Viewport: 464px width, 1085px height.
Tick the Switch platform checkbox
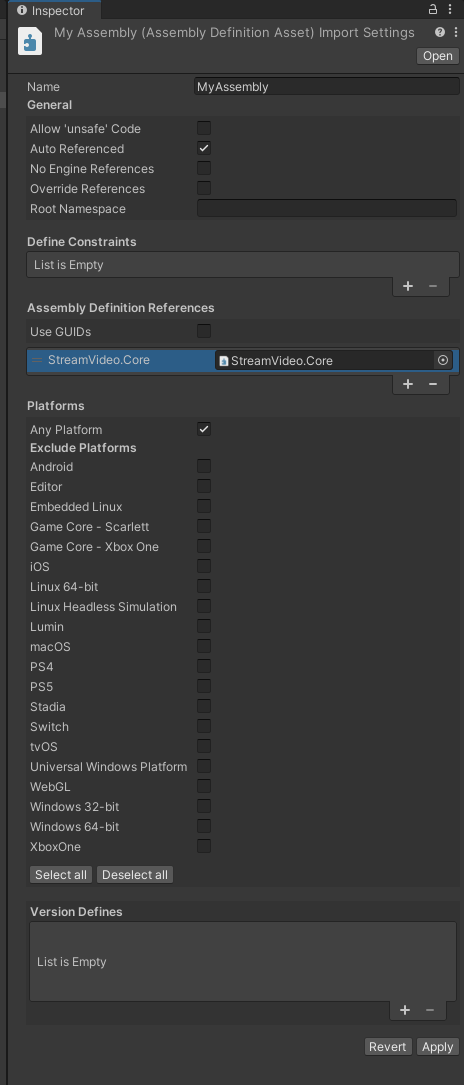204,726
